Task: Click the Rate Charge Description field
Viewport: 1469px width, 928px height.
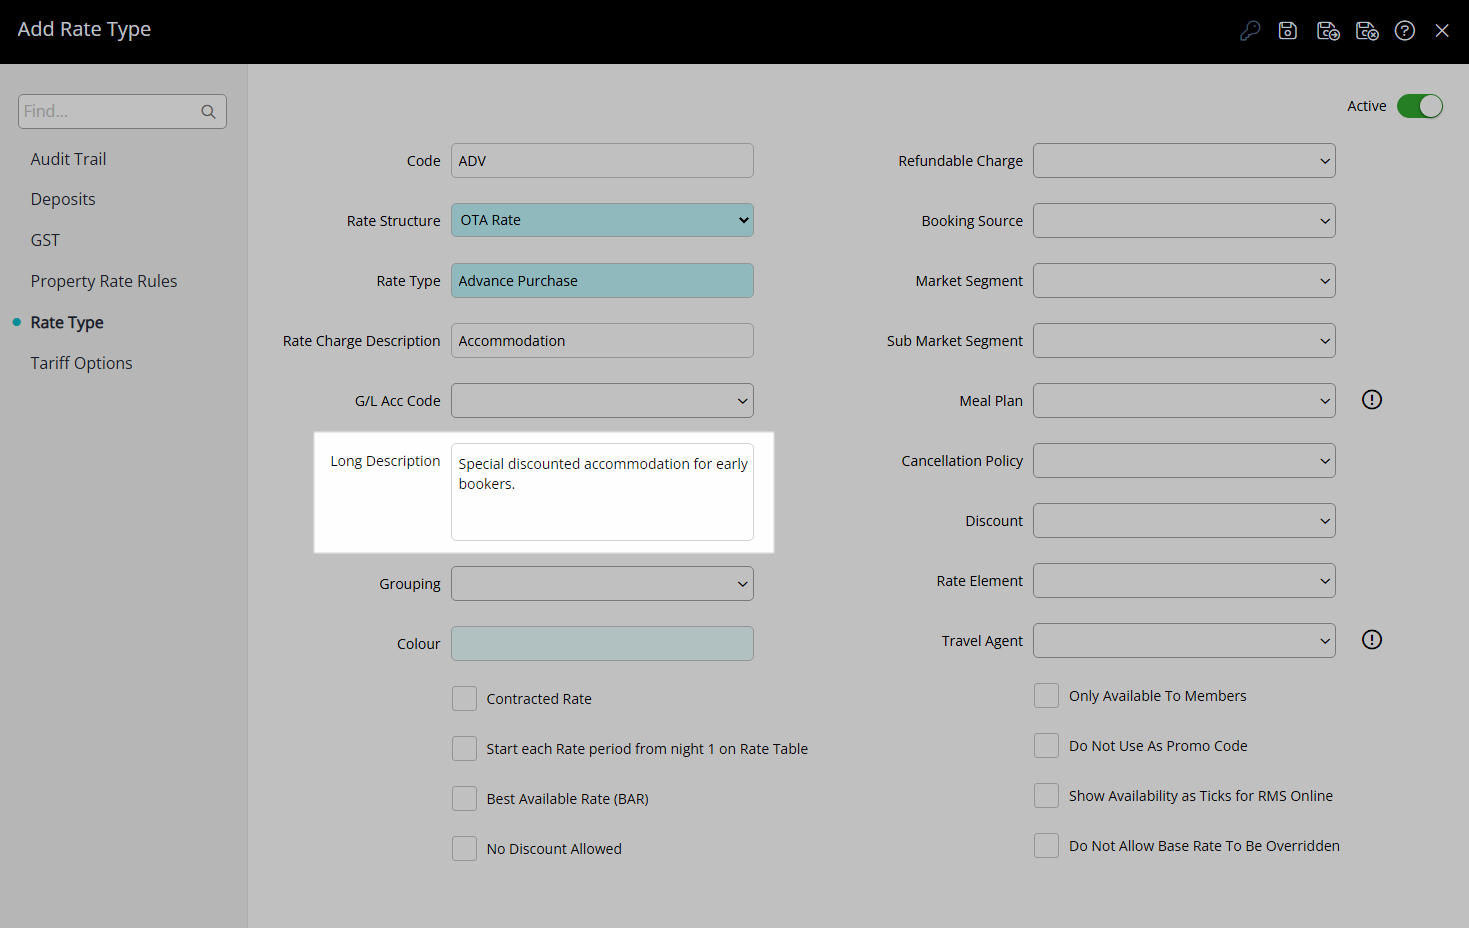Action: click(602, 341)
